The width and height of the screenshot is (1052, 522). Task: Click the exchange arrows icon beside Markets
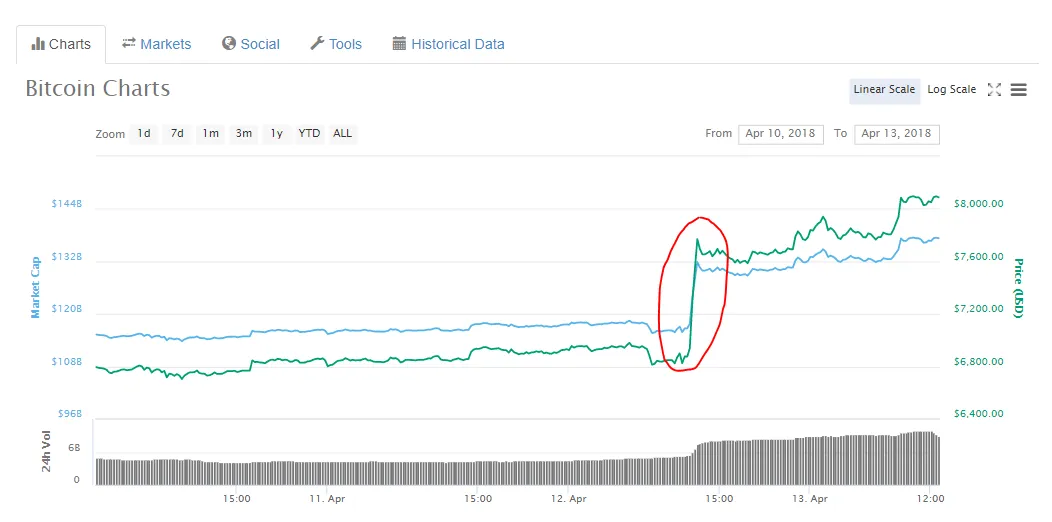(129, 43)
